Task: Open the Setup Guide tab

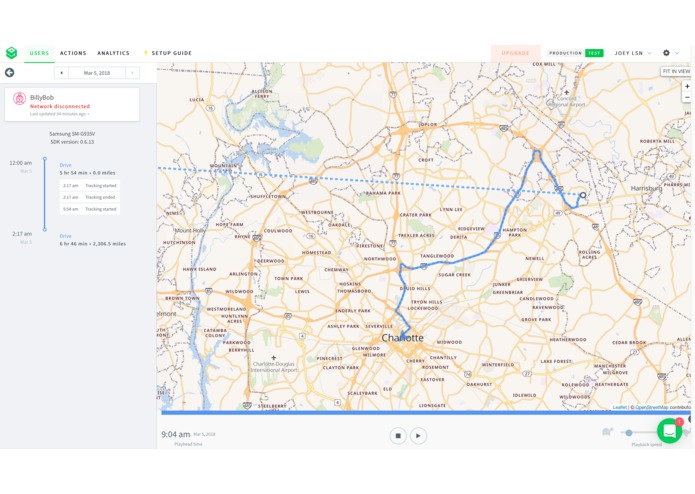Action: tap(172, 53)
